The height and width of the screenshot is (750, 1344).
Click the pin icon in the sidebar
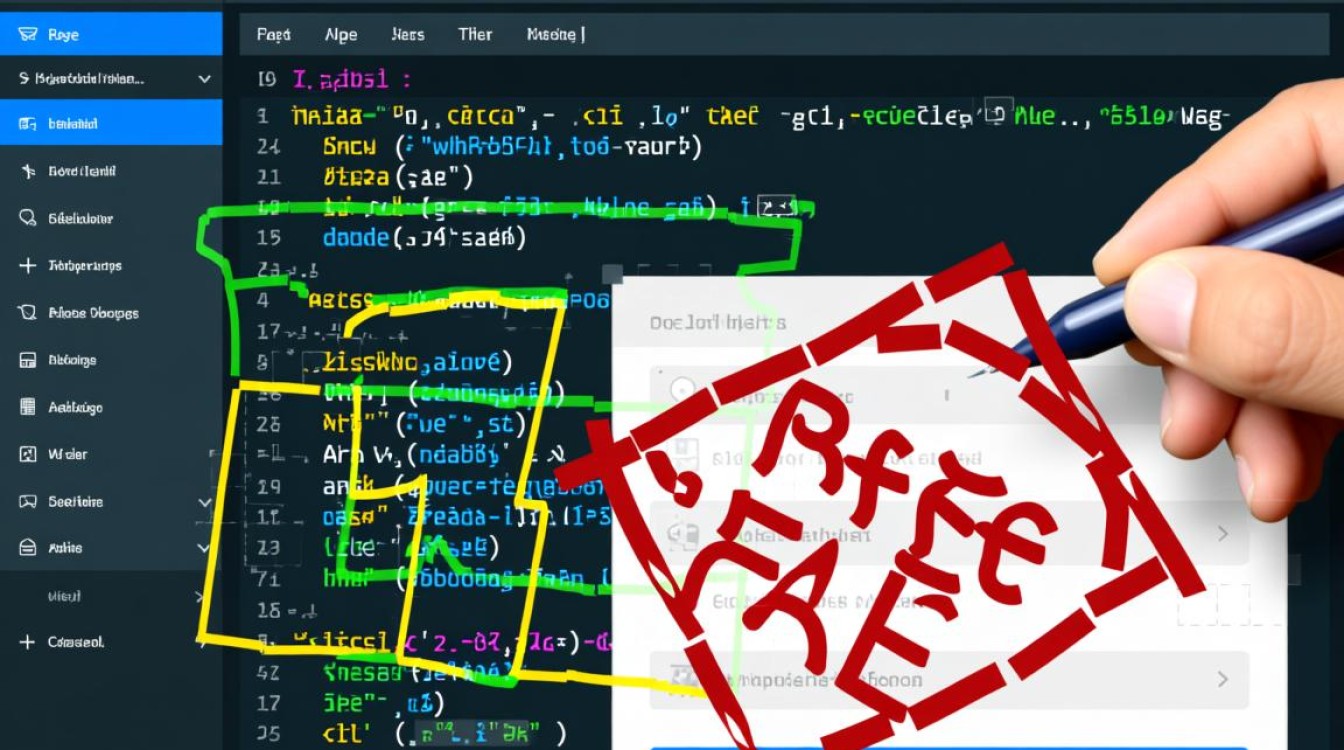click(27, 171)
